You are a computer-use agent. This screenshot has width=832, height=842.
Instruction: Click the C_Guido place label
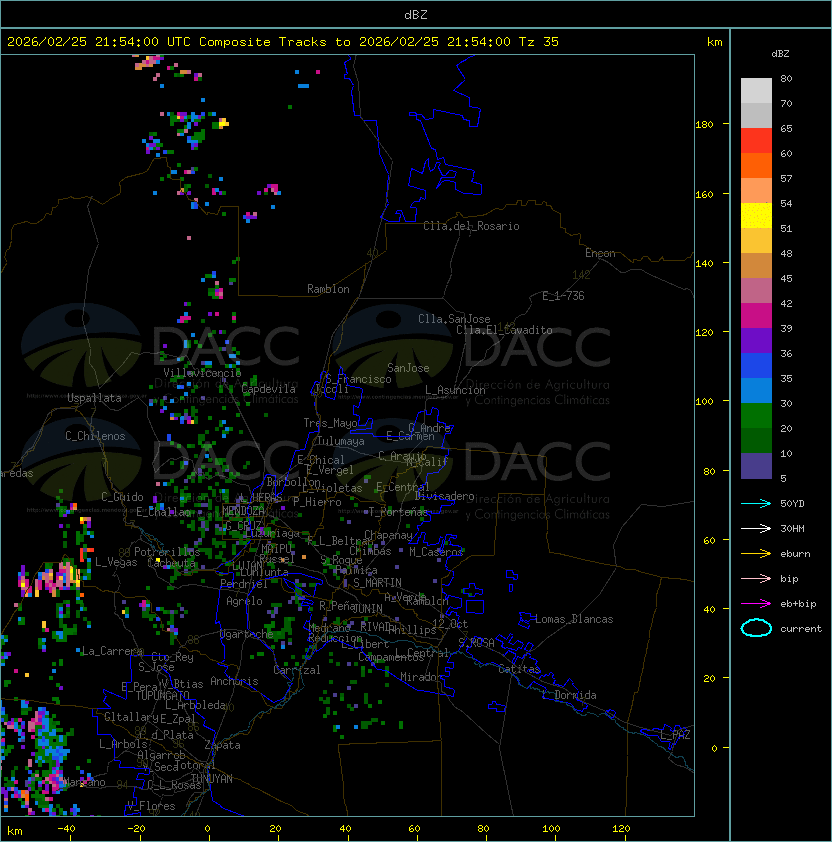pos(122,497)
